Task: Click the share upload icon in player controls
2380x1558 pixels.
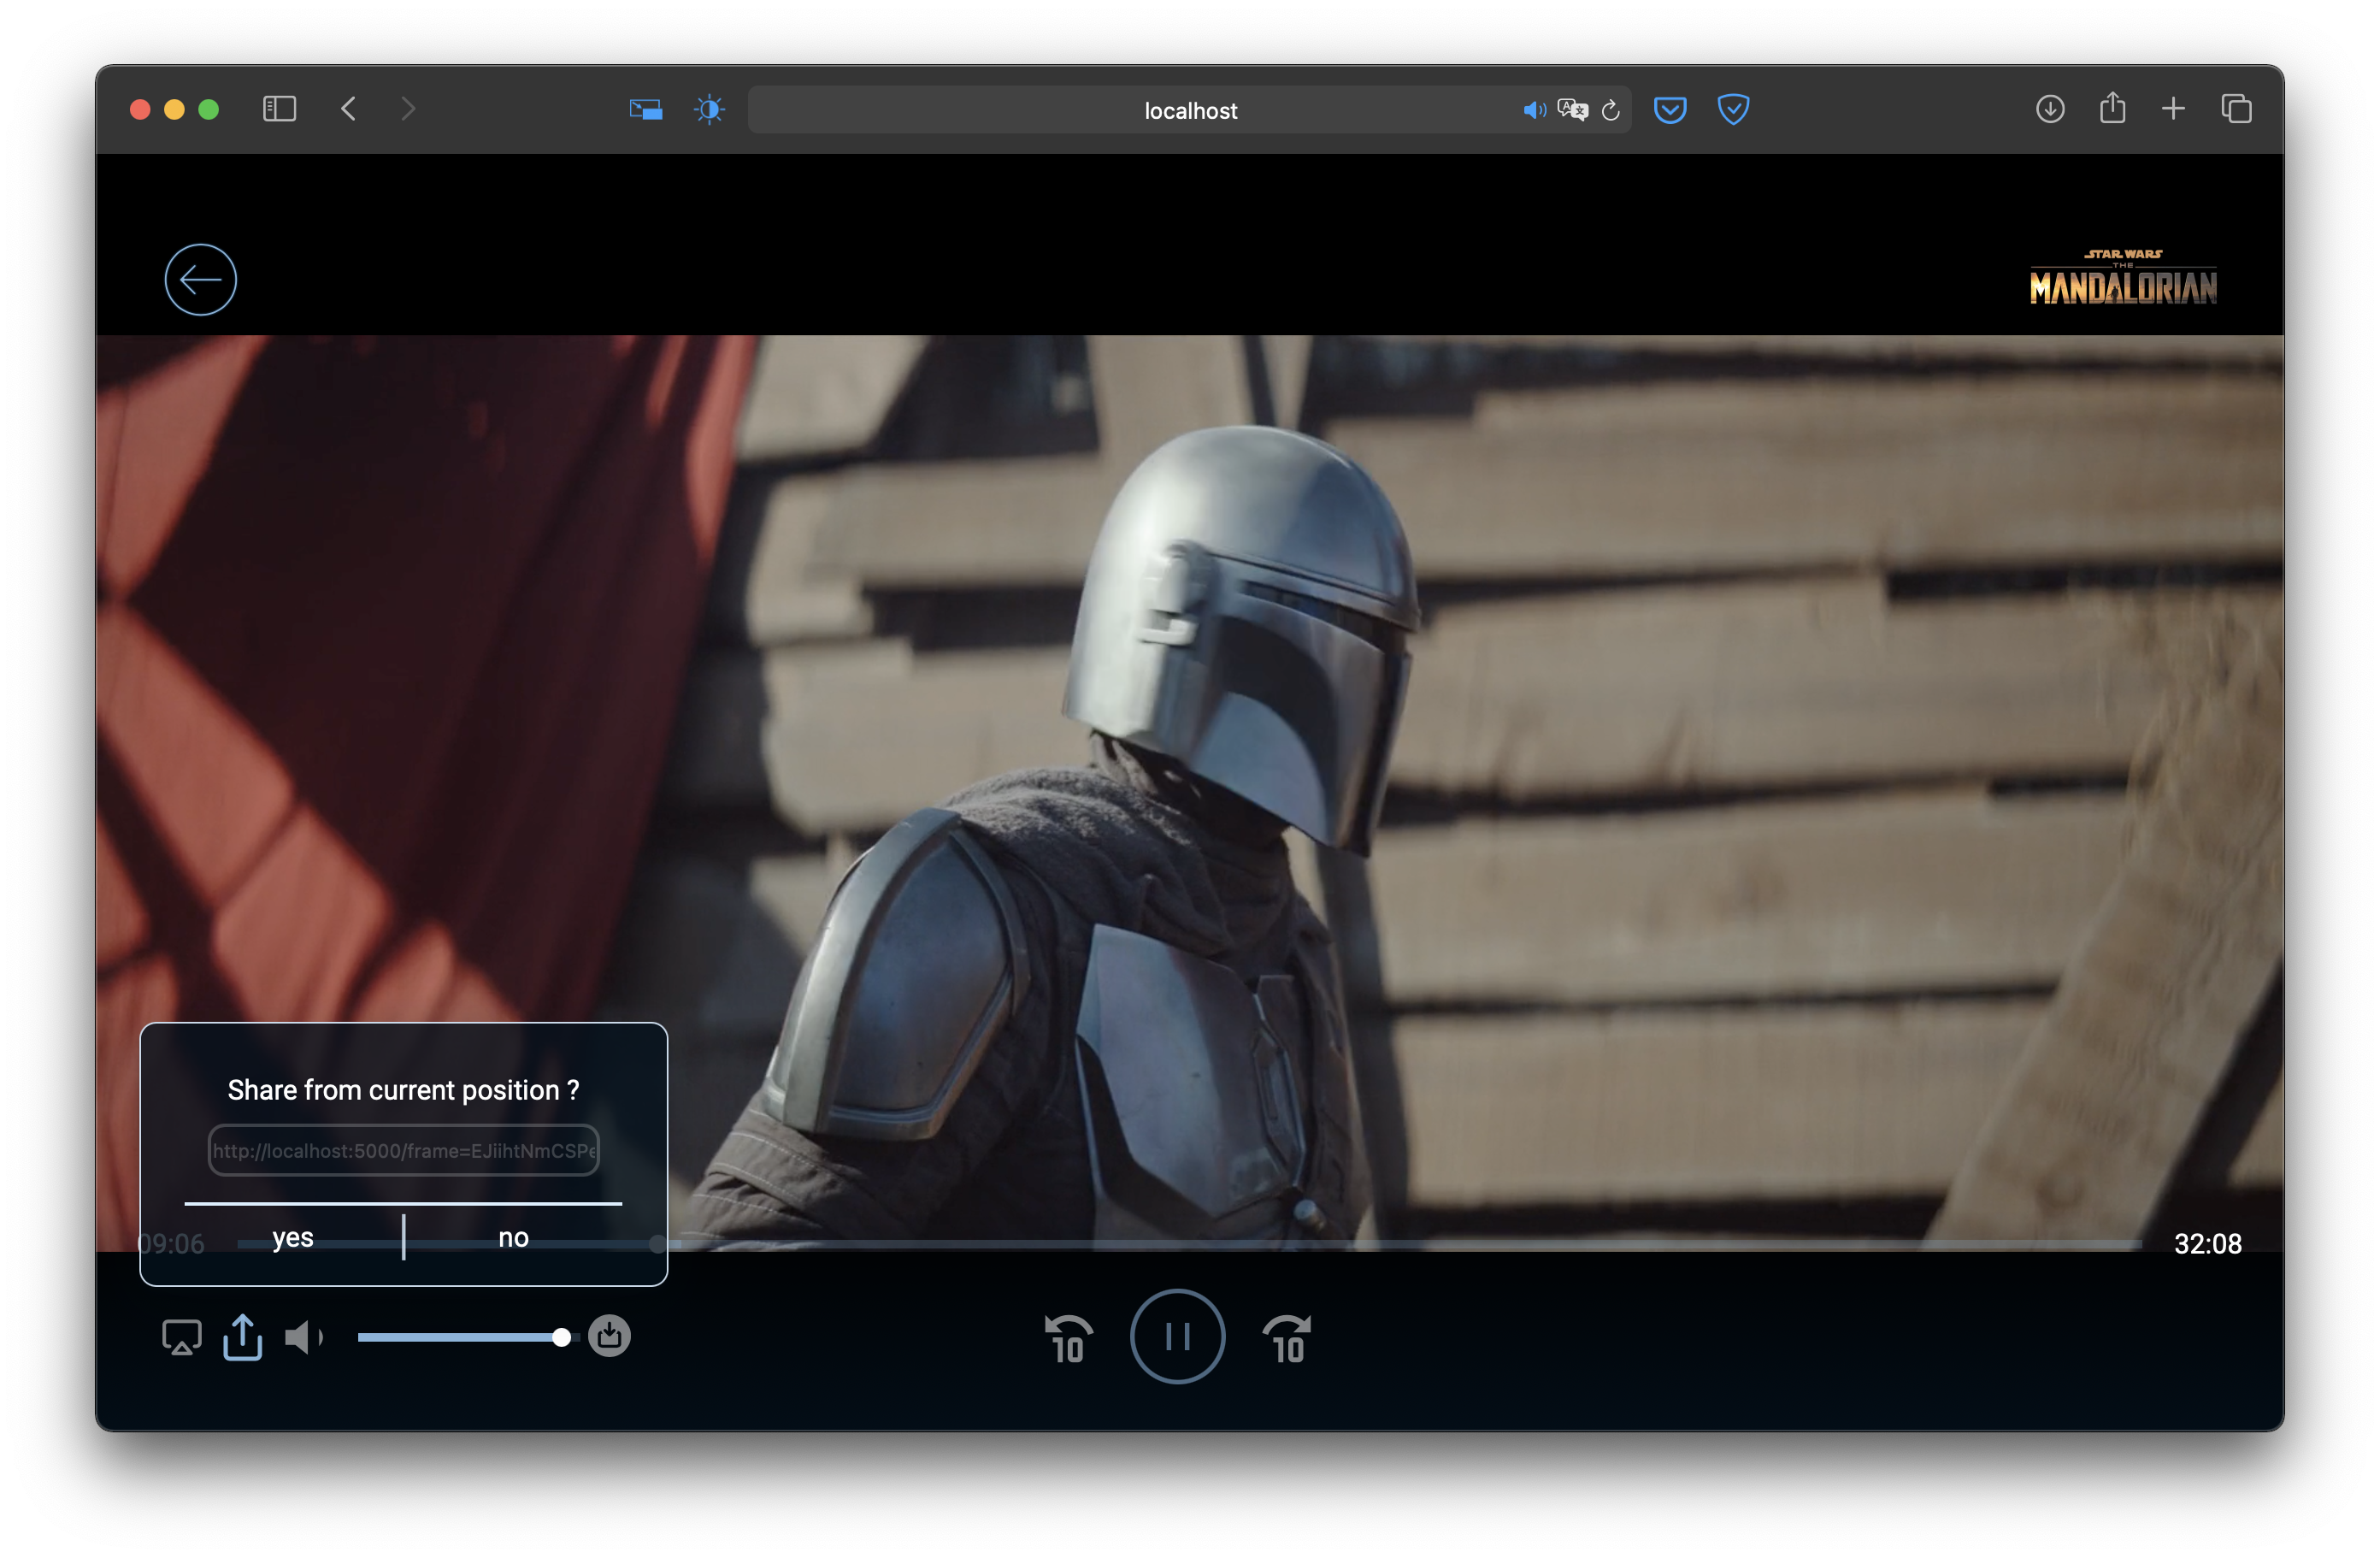Action: click(243, 1337)
